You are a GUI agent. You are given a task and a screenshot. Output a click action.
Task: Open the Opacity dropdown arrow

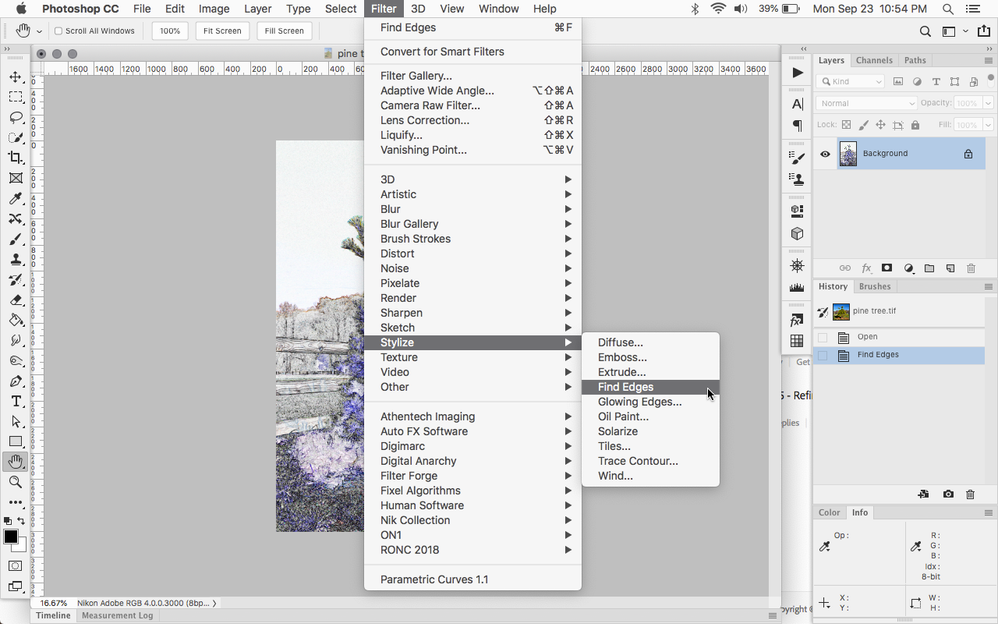pos(988,103)
